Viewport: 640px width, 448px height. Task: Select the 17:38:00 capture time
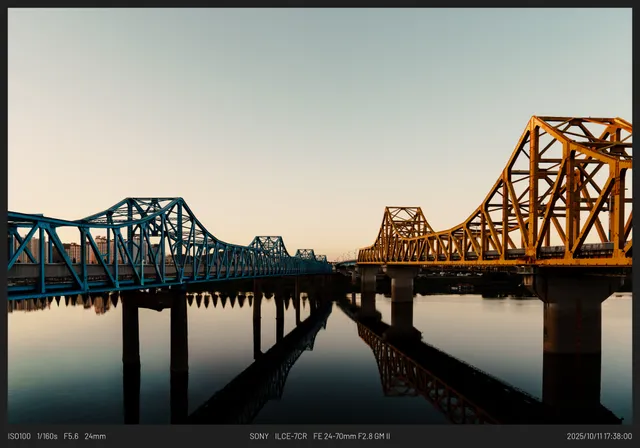point(619,436)
